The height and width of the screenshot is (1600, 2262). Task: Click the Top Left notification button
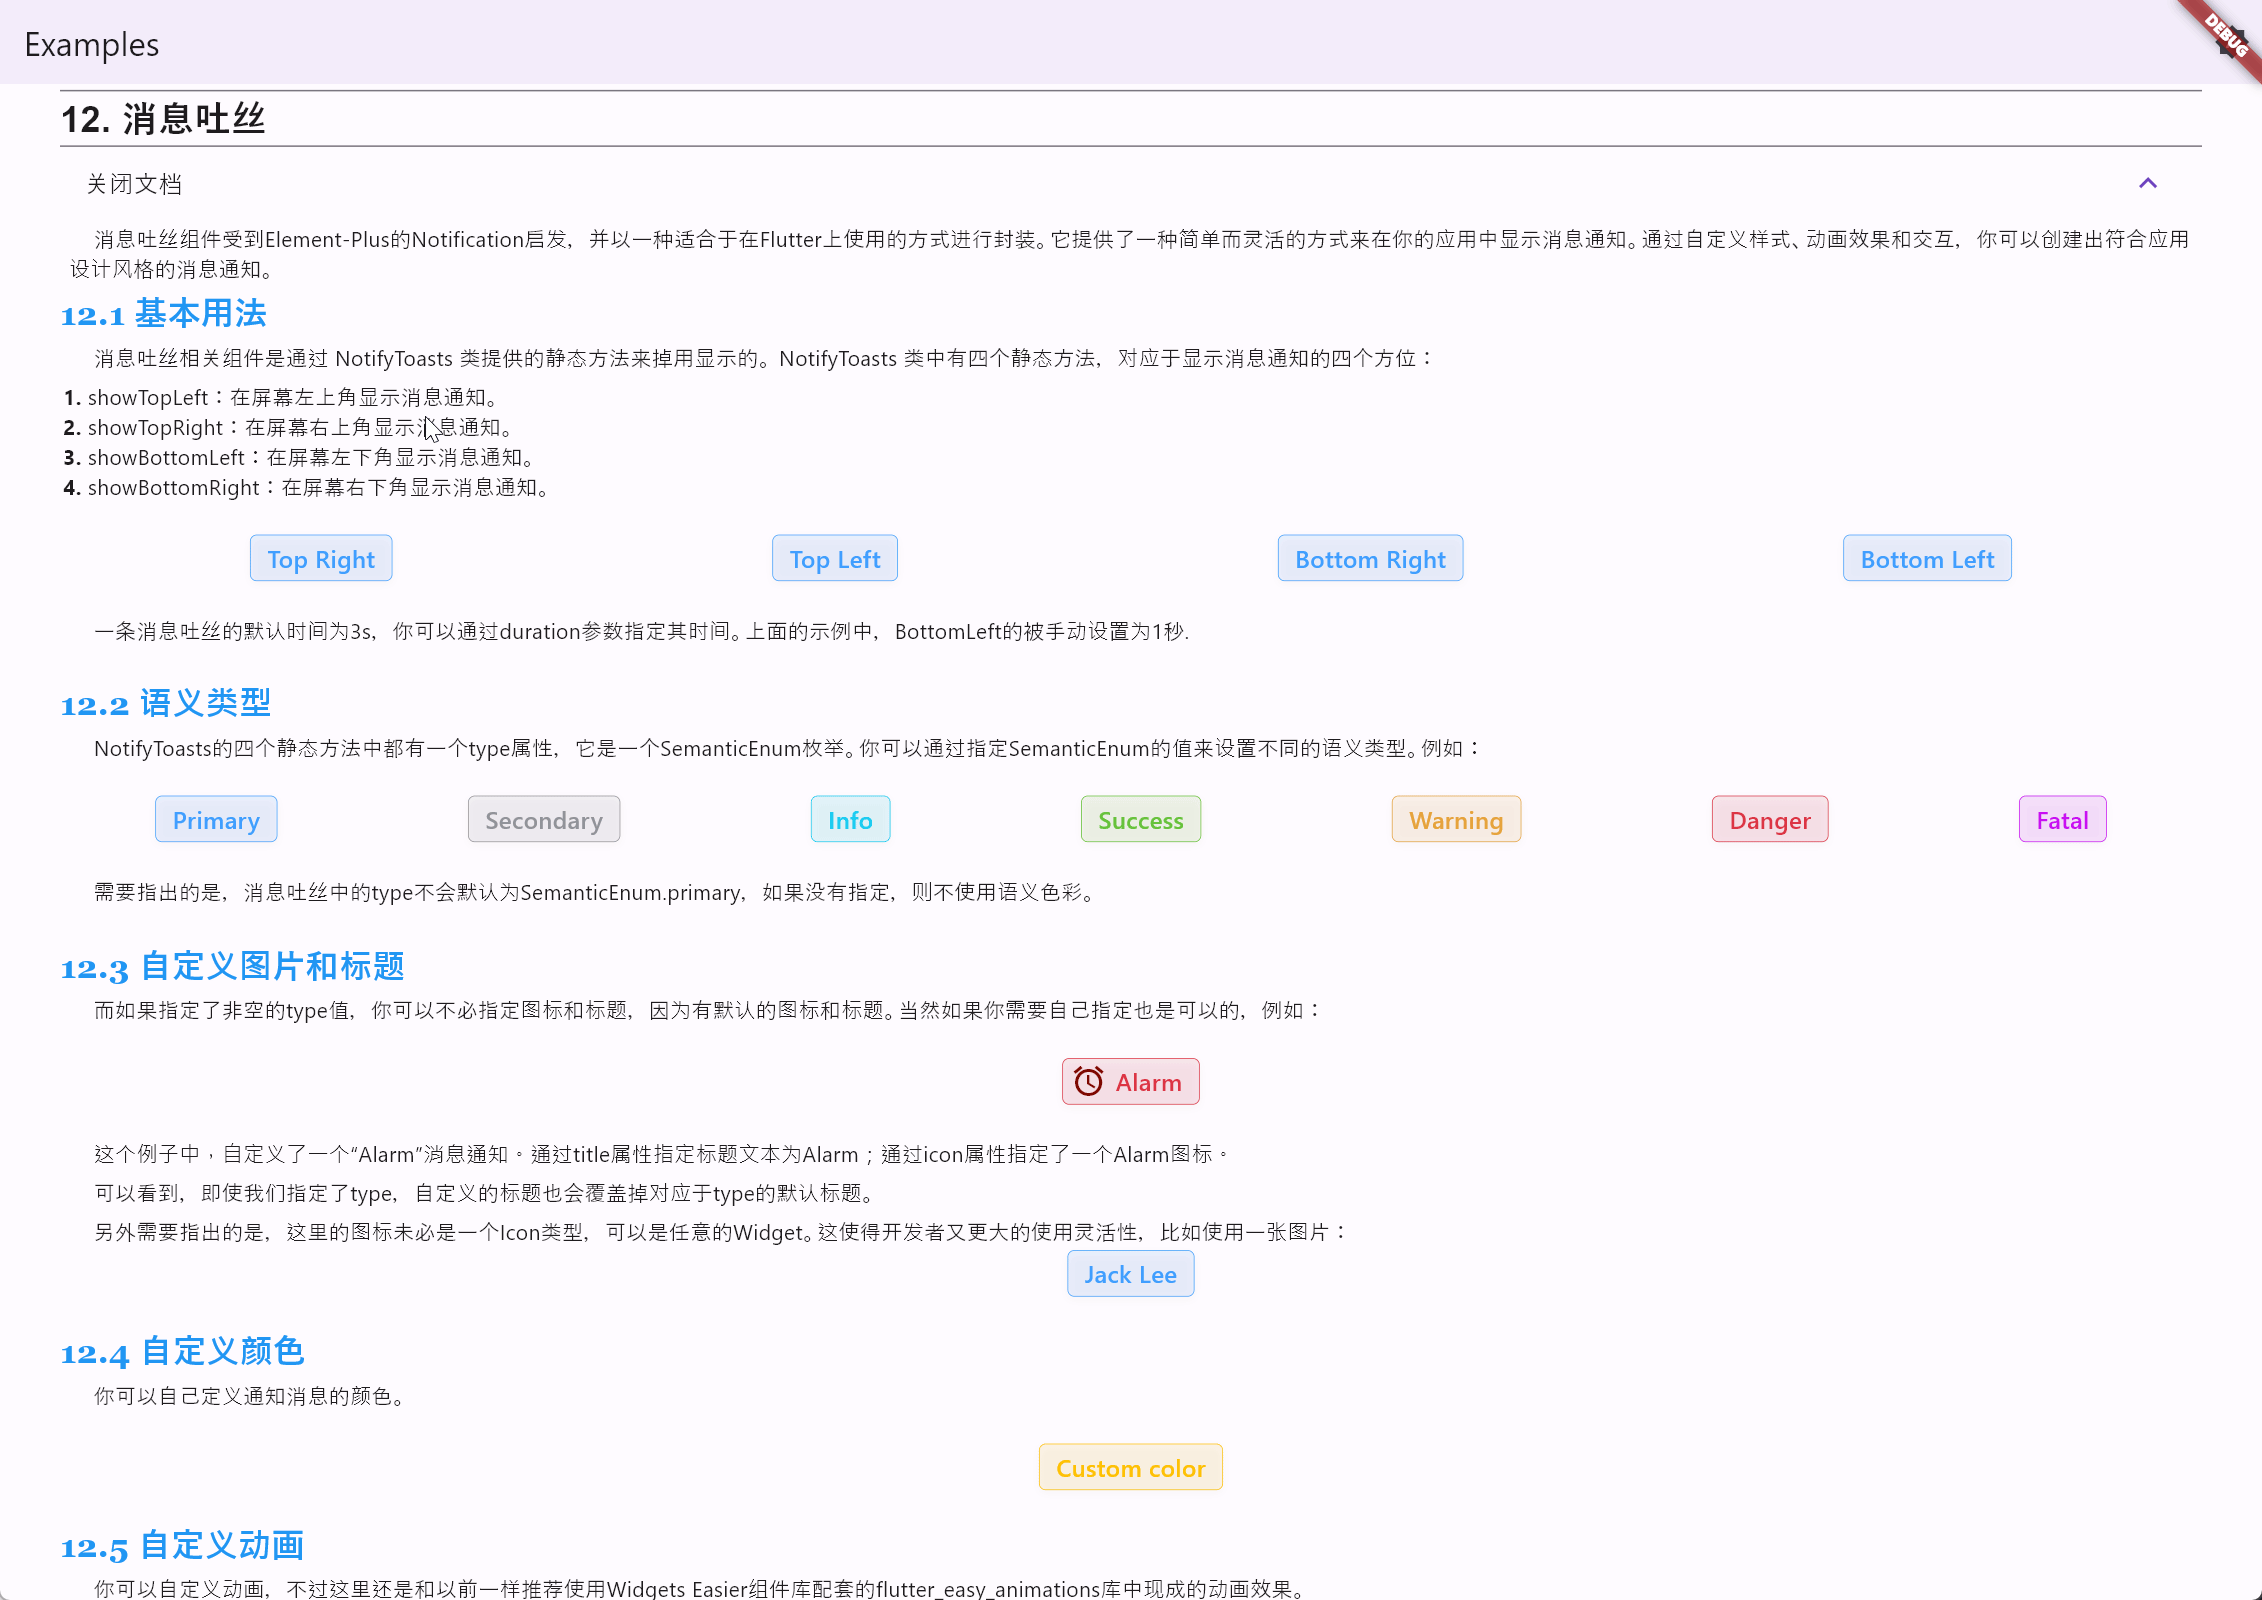(x=836, y=558)
